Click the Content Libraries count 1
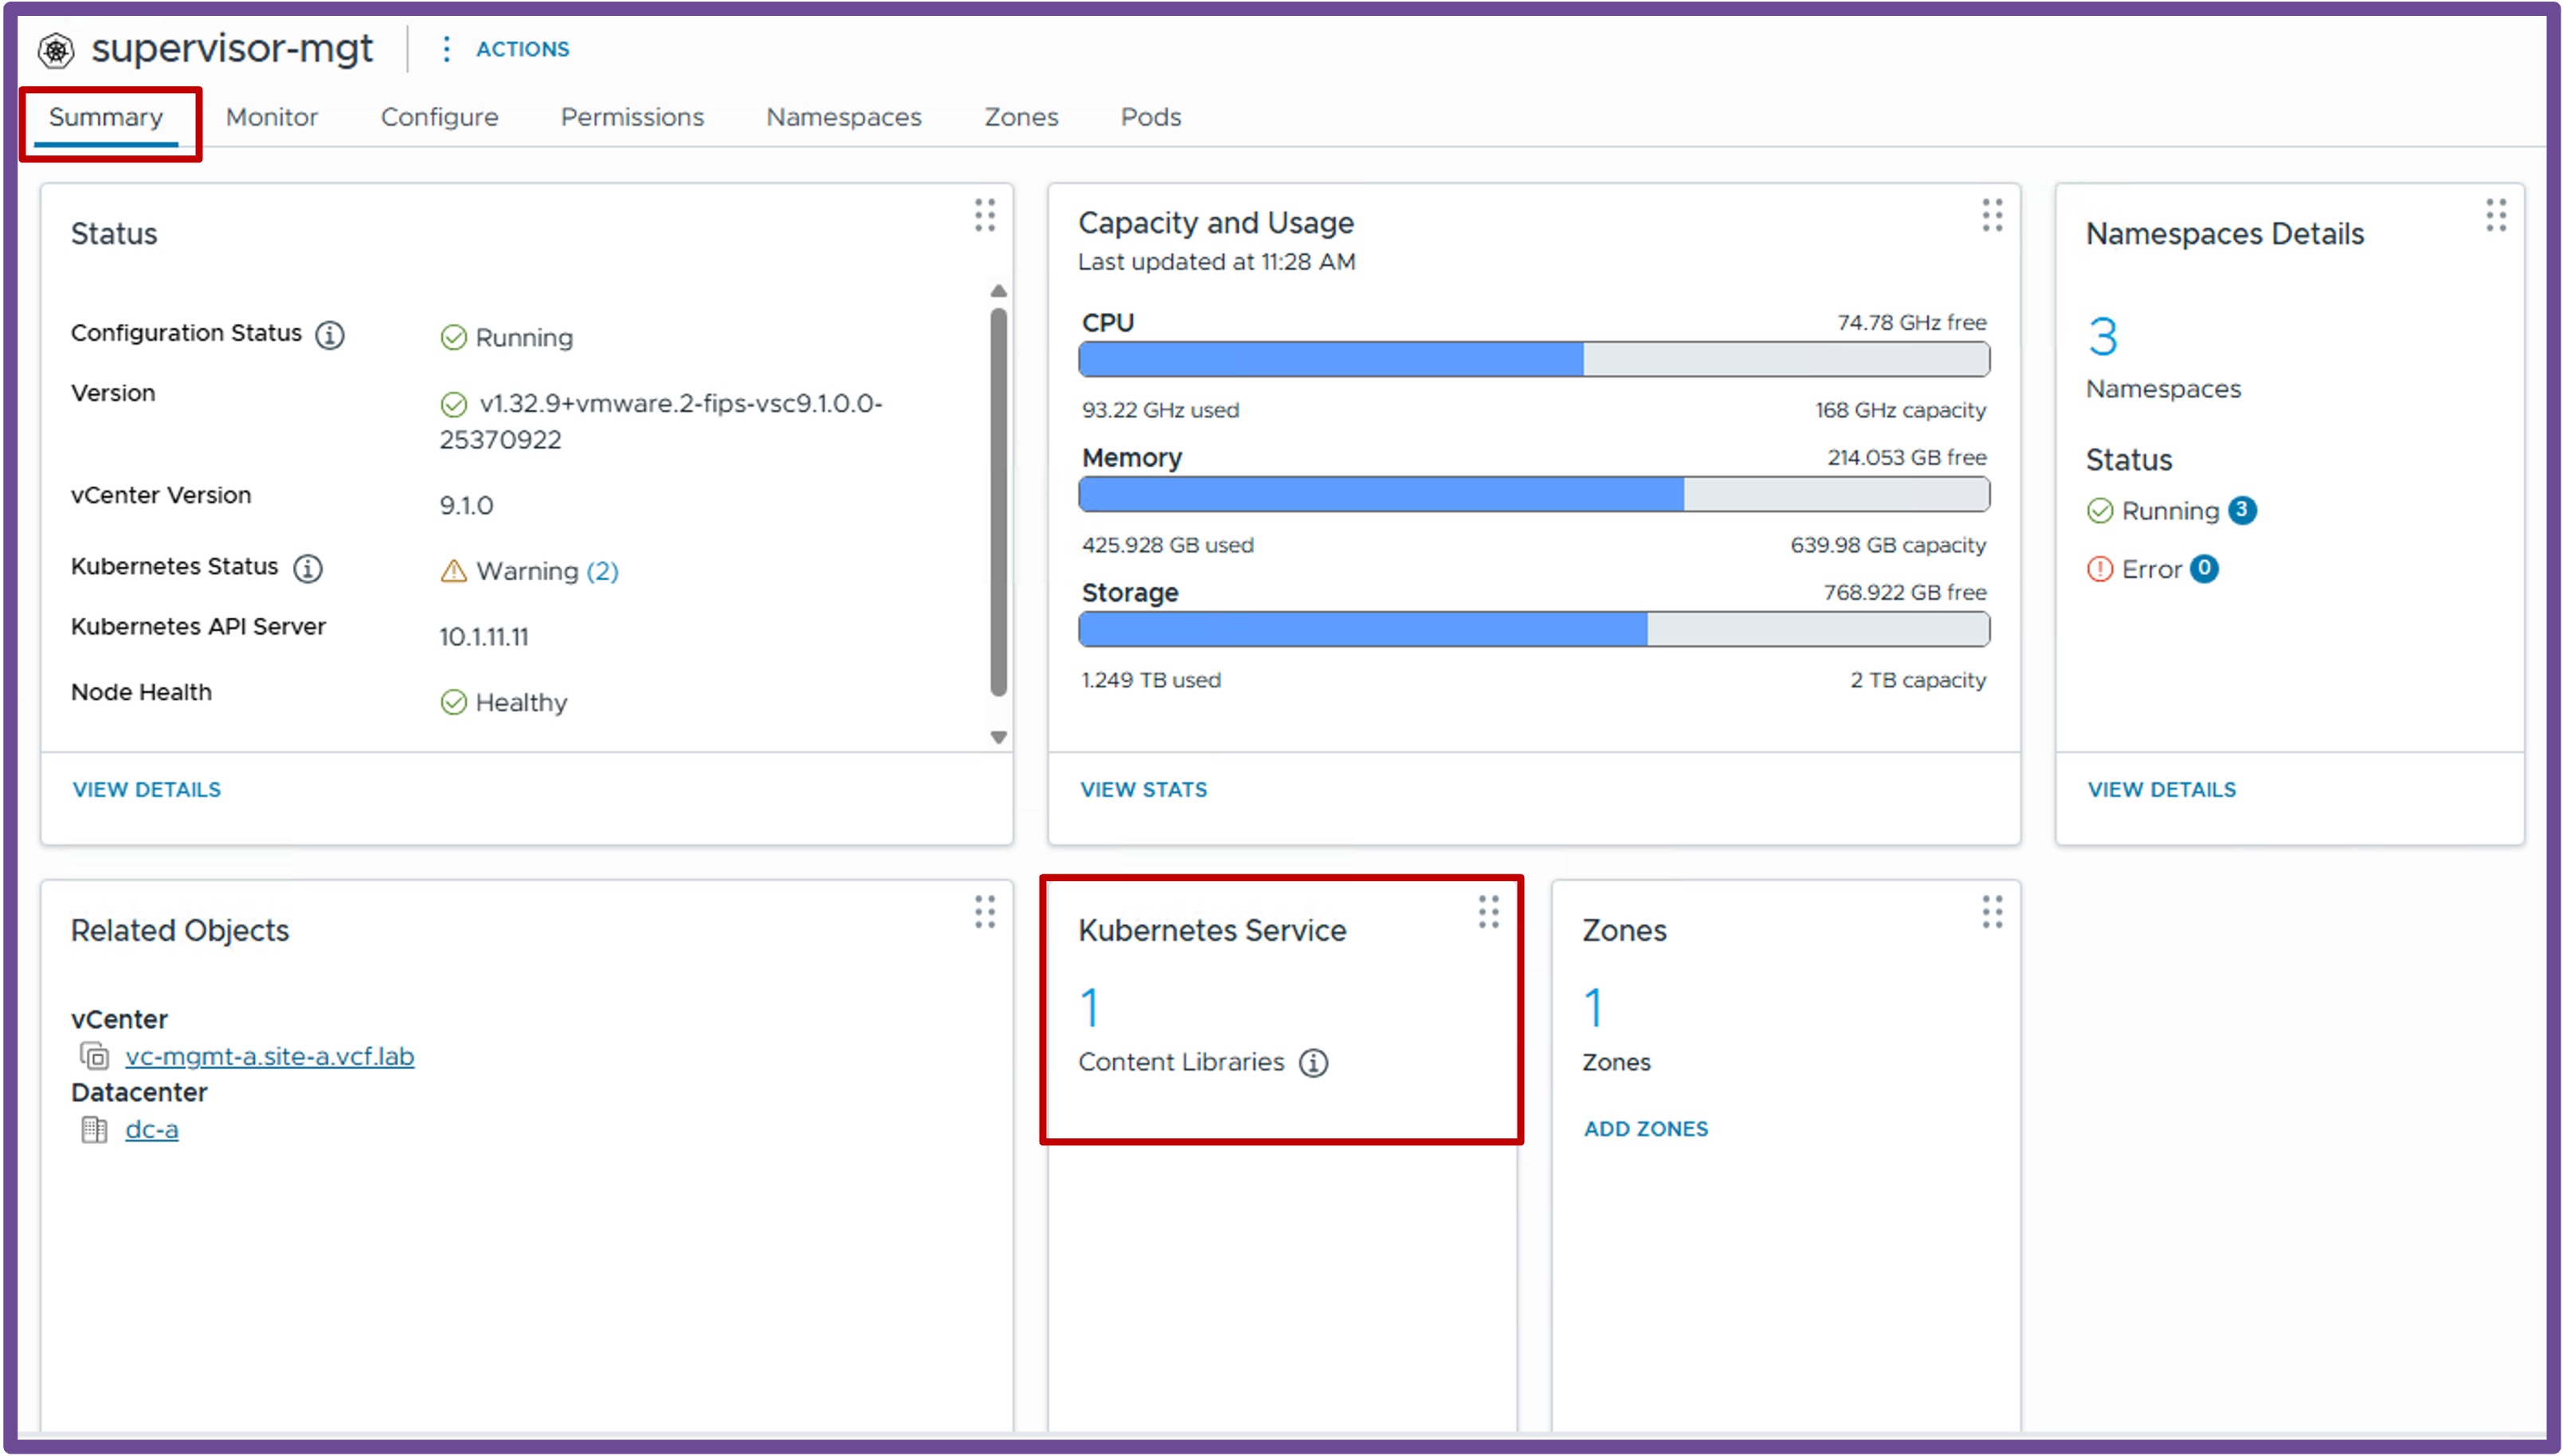The image size is (2563, 1456). tap(1090, 1008)
